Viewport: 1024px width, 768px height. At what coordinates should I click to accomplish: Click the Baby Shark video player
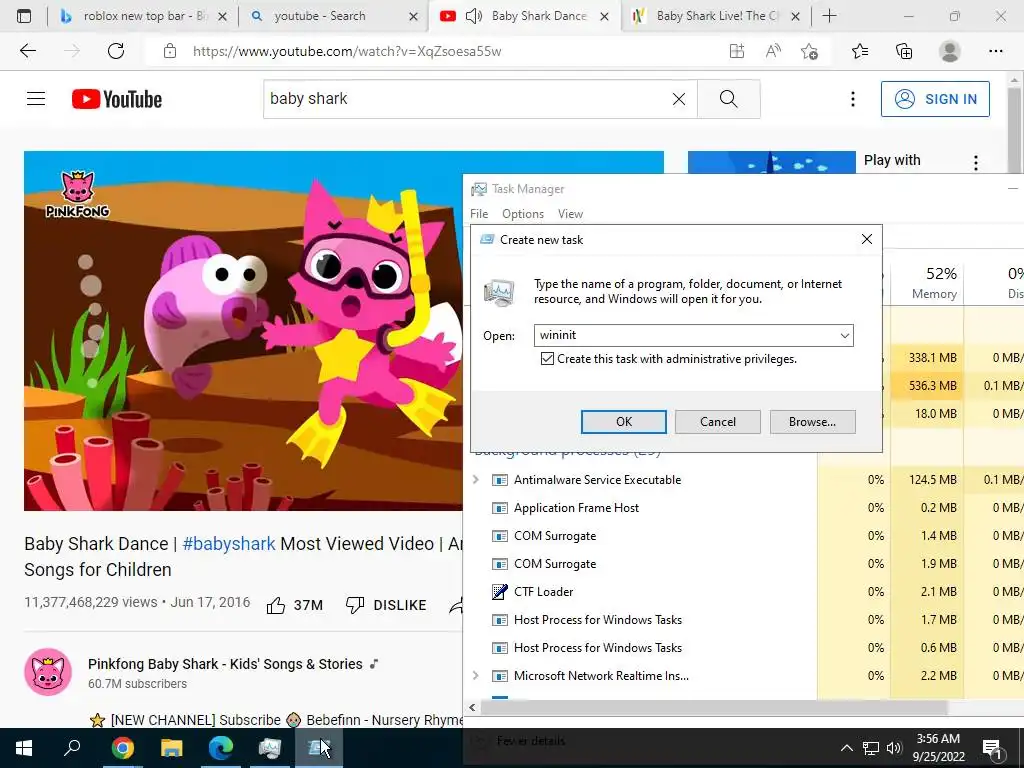(x=243, y=331)
